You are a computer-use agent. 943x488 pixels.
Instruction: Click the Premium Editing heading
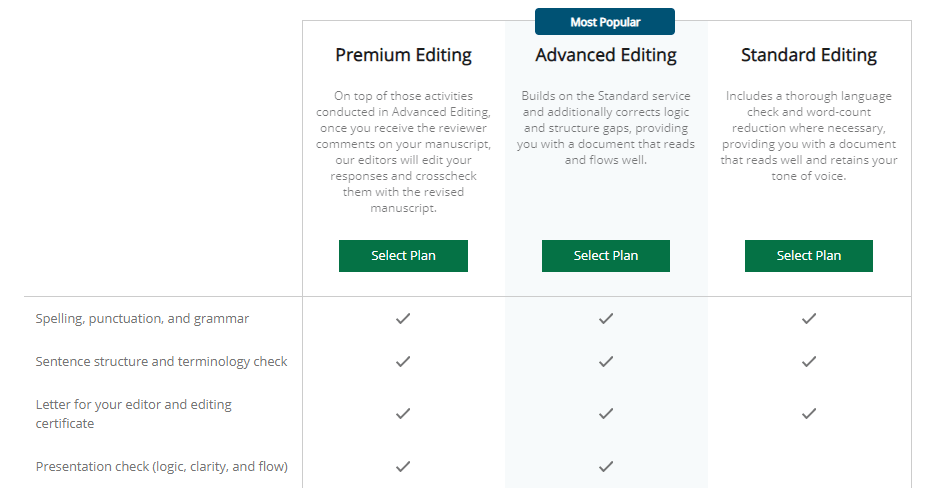403,55
